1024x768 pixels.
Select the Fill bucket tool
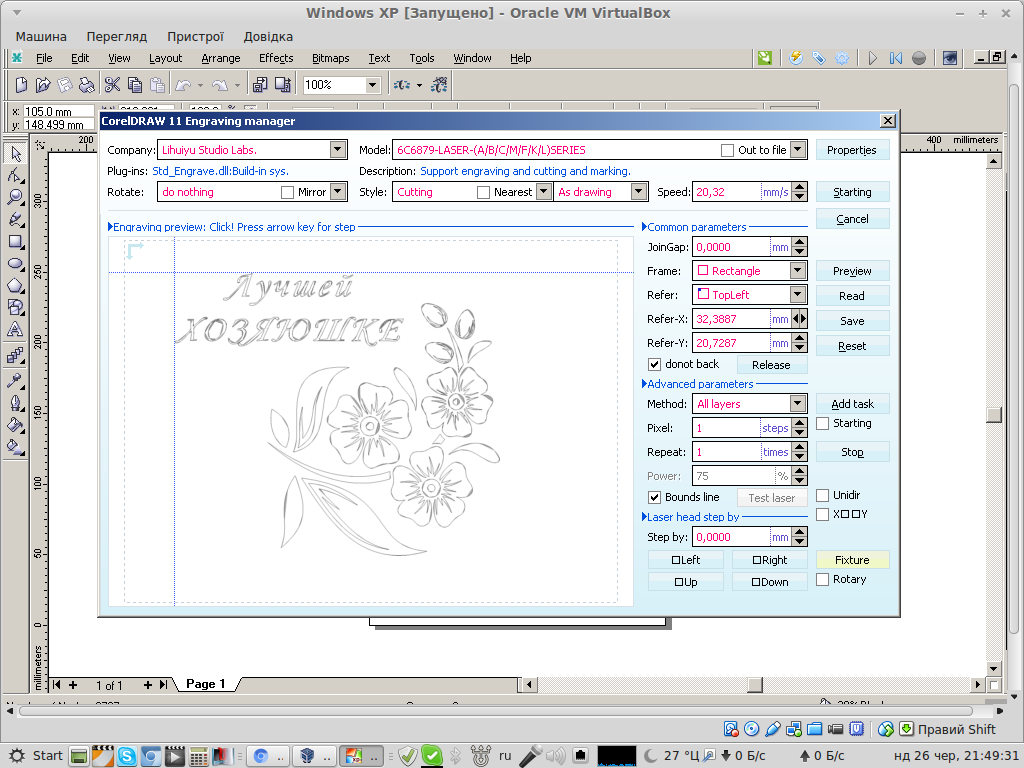[16, 424]
